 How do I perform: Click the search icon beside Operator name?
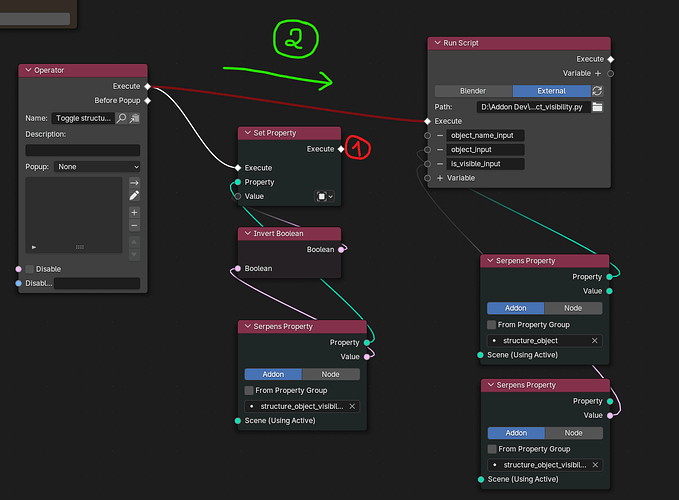pos(122,118)
